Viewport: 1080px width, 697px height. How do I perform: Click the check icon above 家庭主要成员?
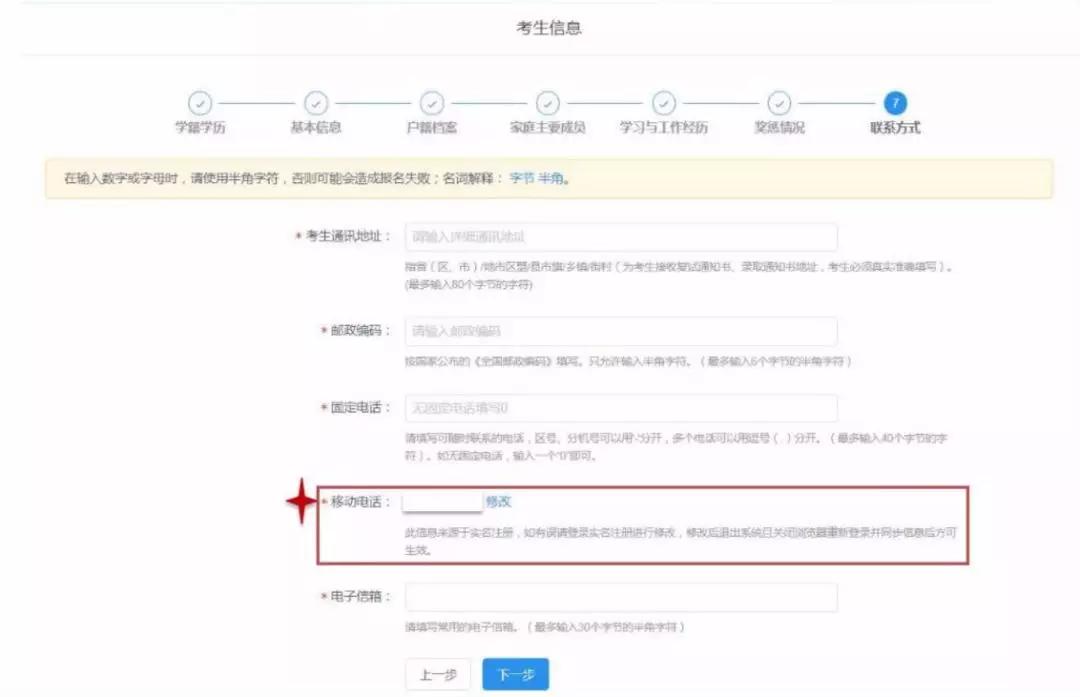pos(548,103)
